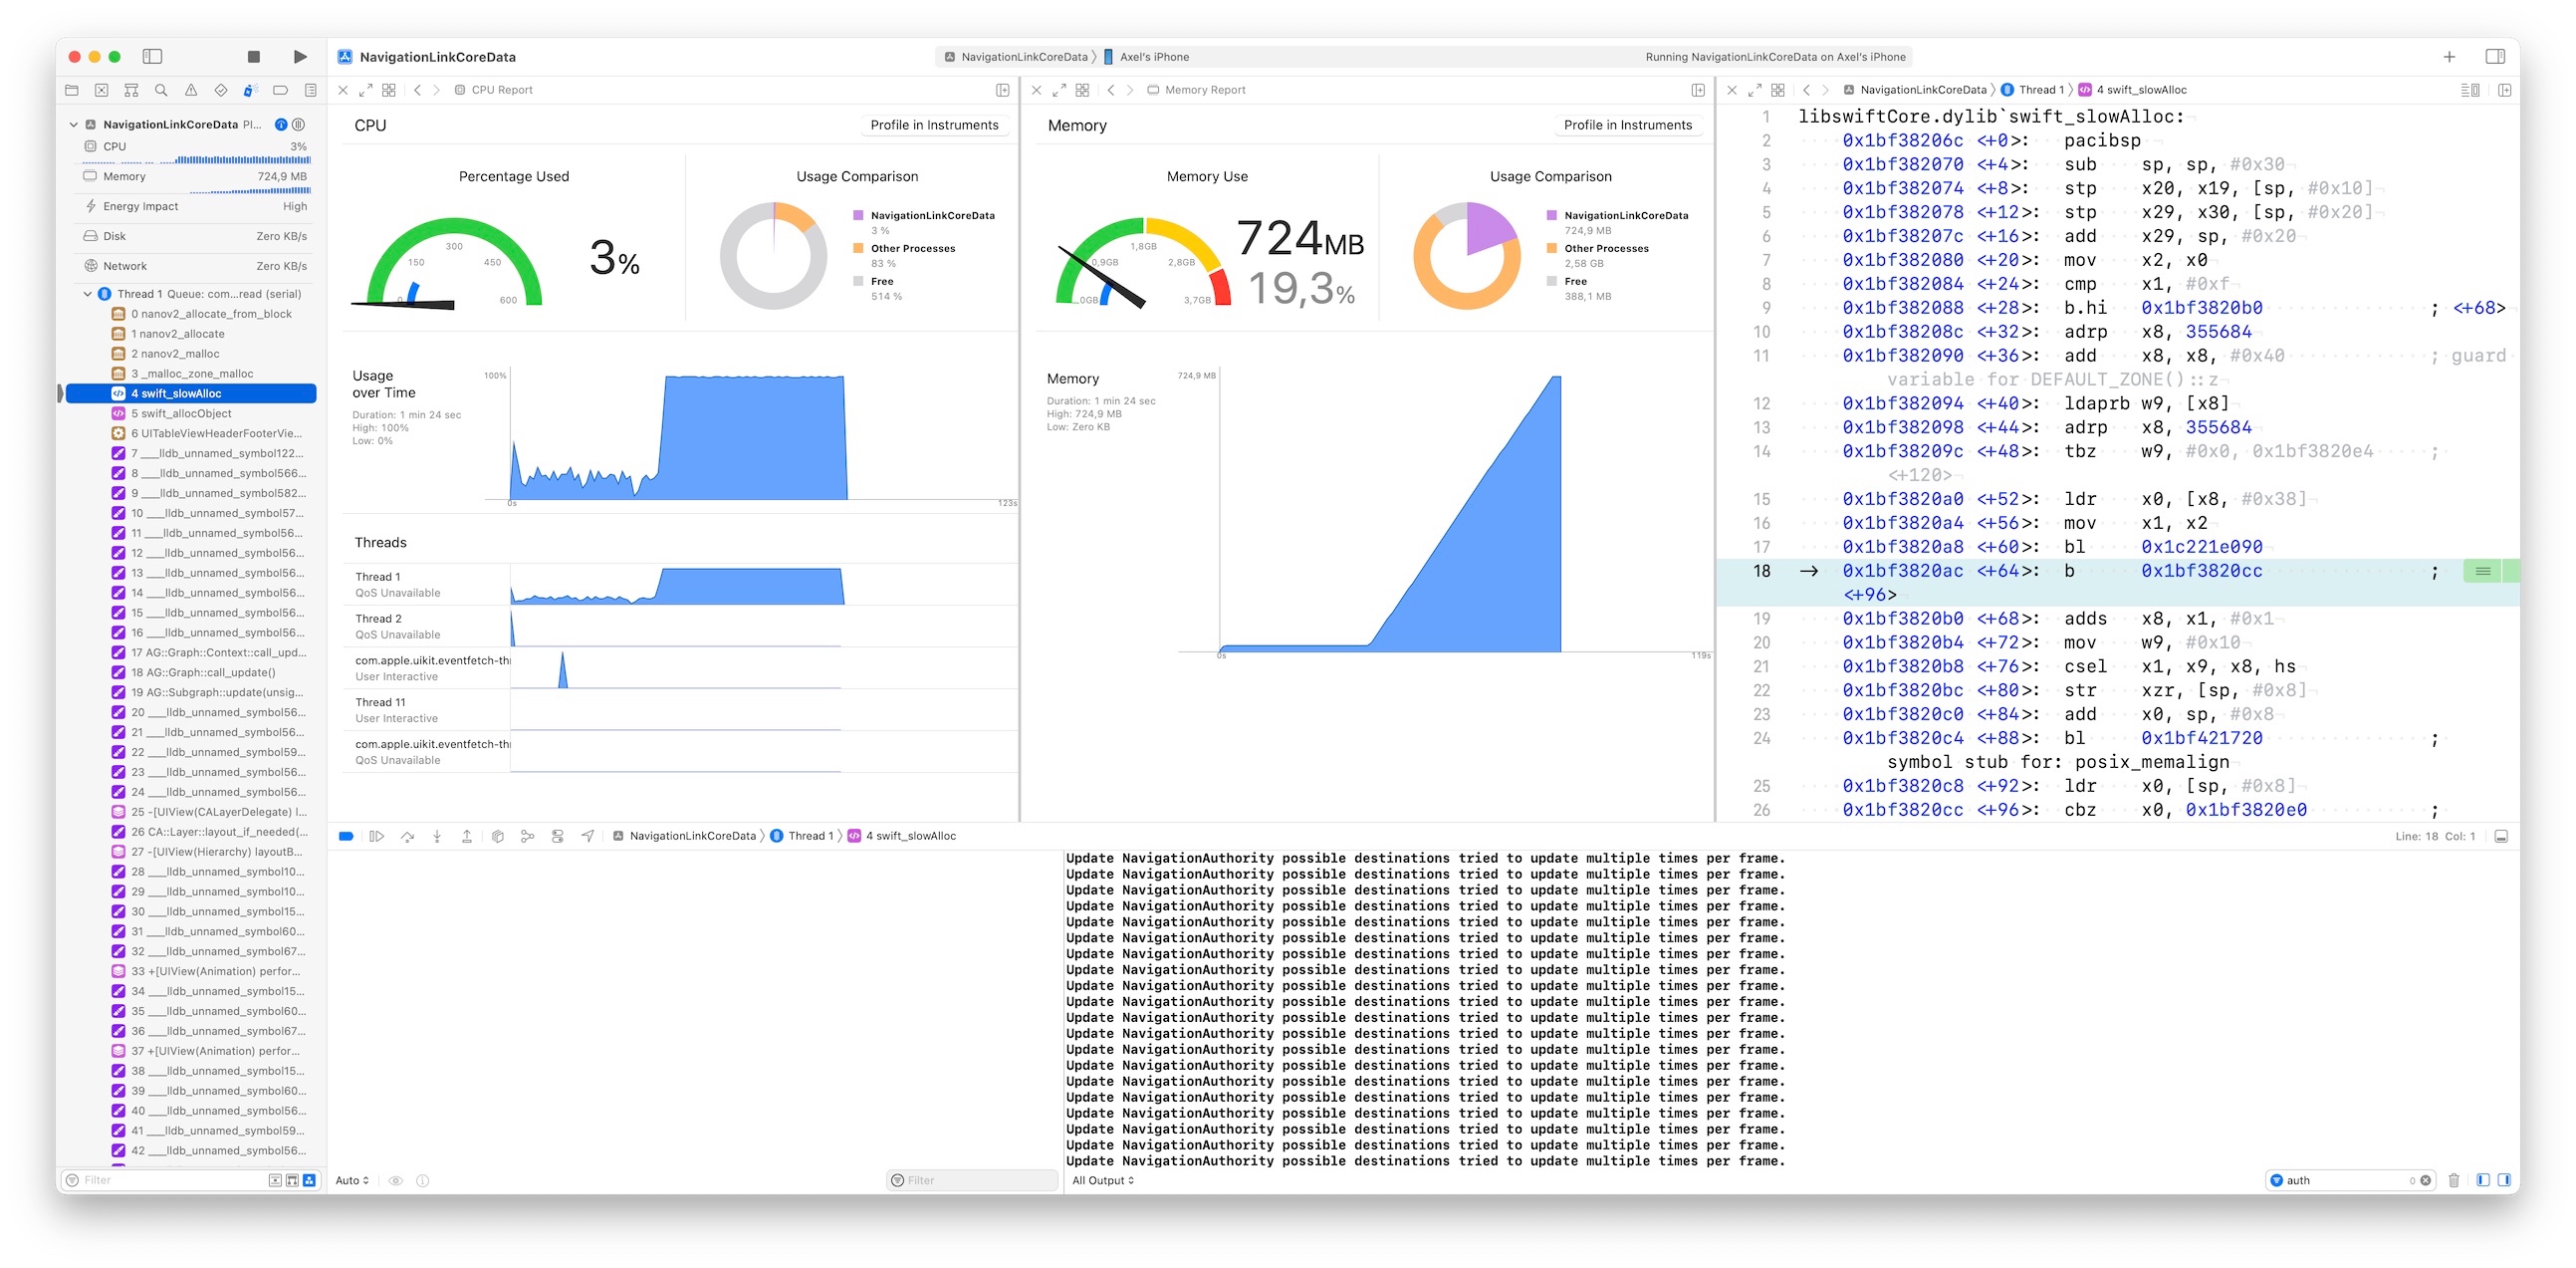Open the Test navigator diamond icon

pos(221,90)
